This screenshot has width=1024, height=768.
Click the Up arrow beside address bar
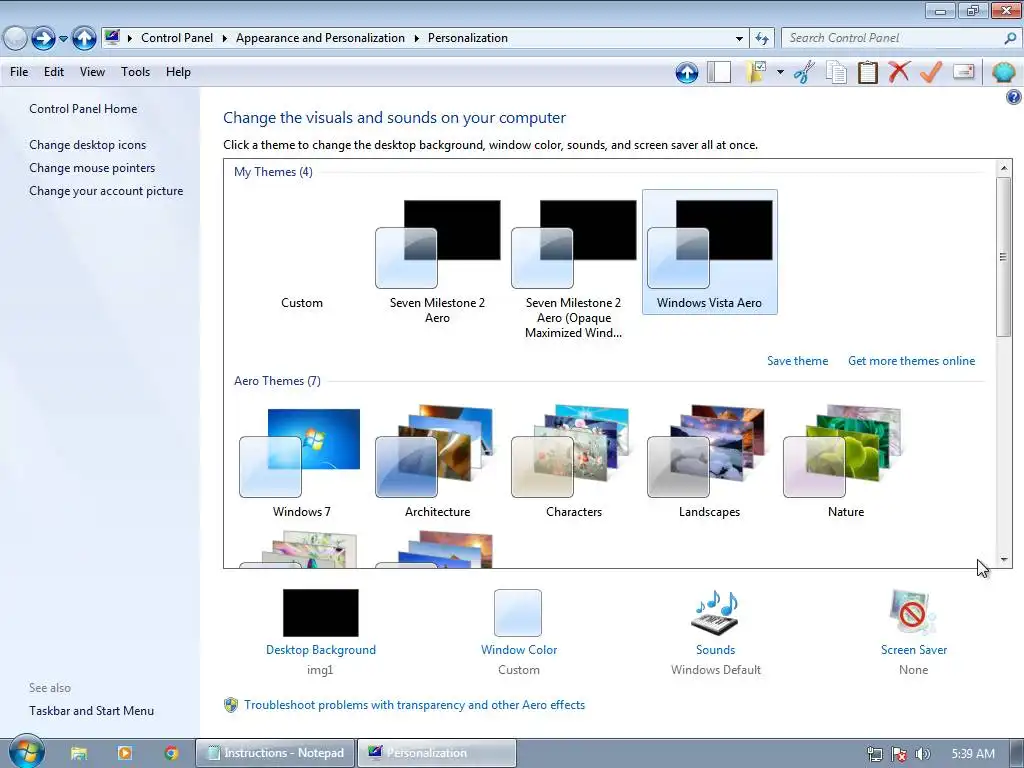click(84, 39)
